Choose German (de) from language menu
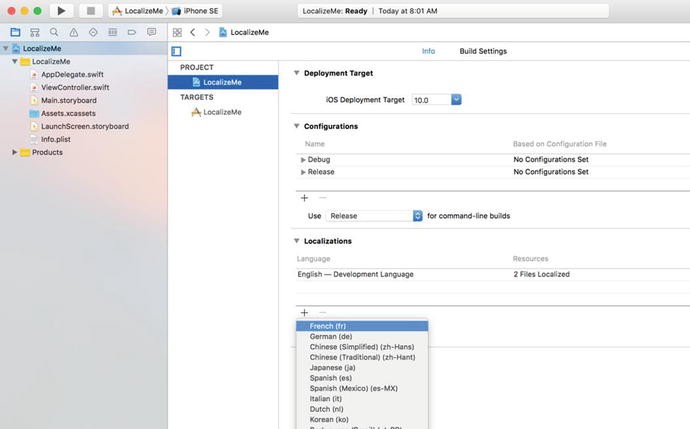Viewport: 690px width, 429px height. tap(362, 337)
